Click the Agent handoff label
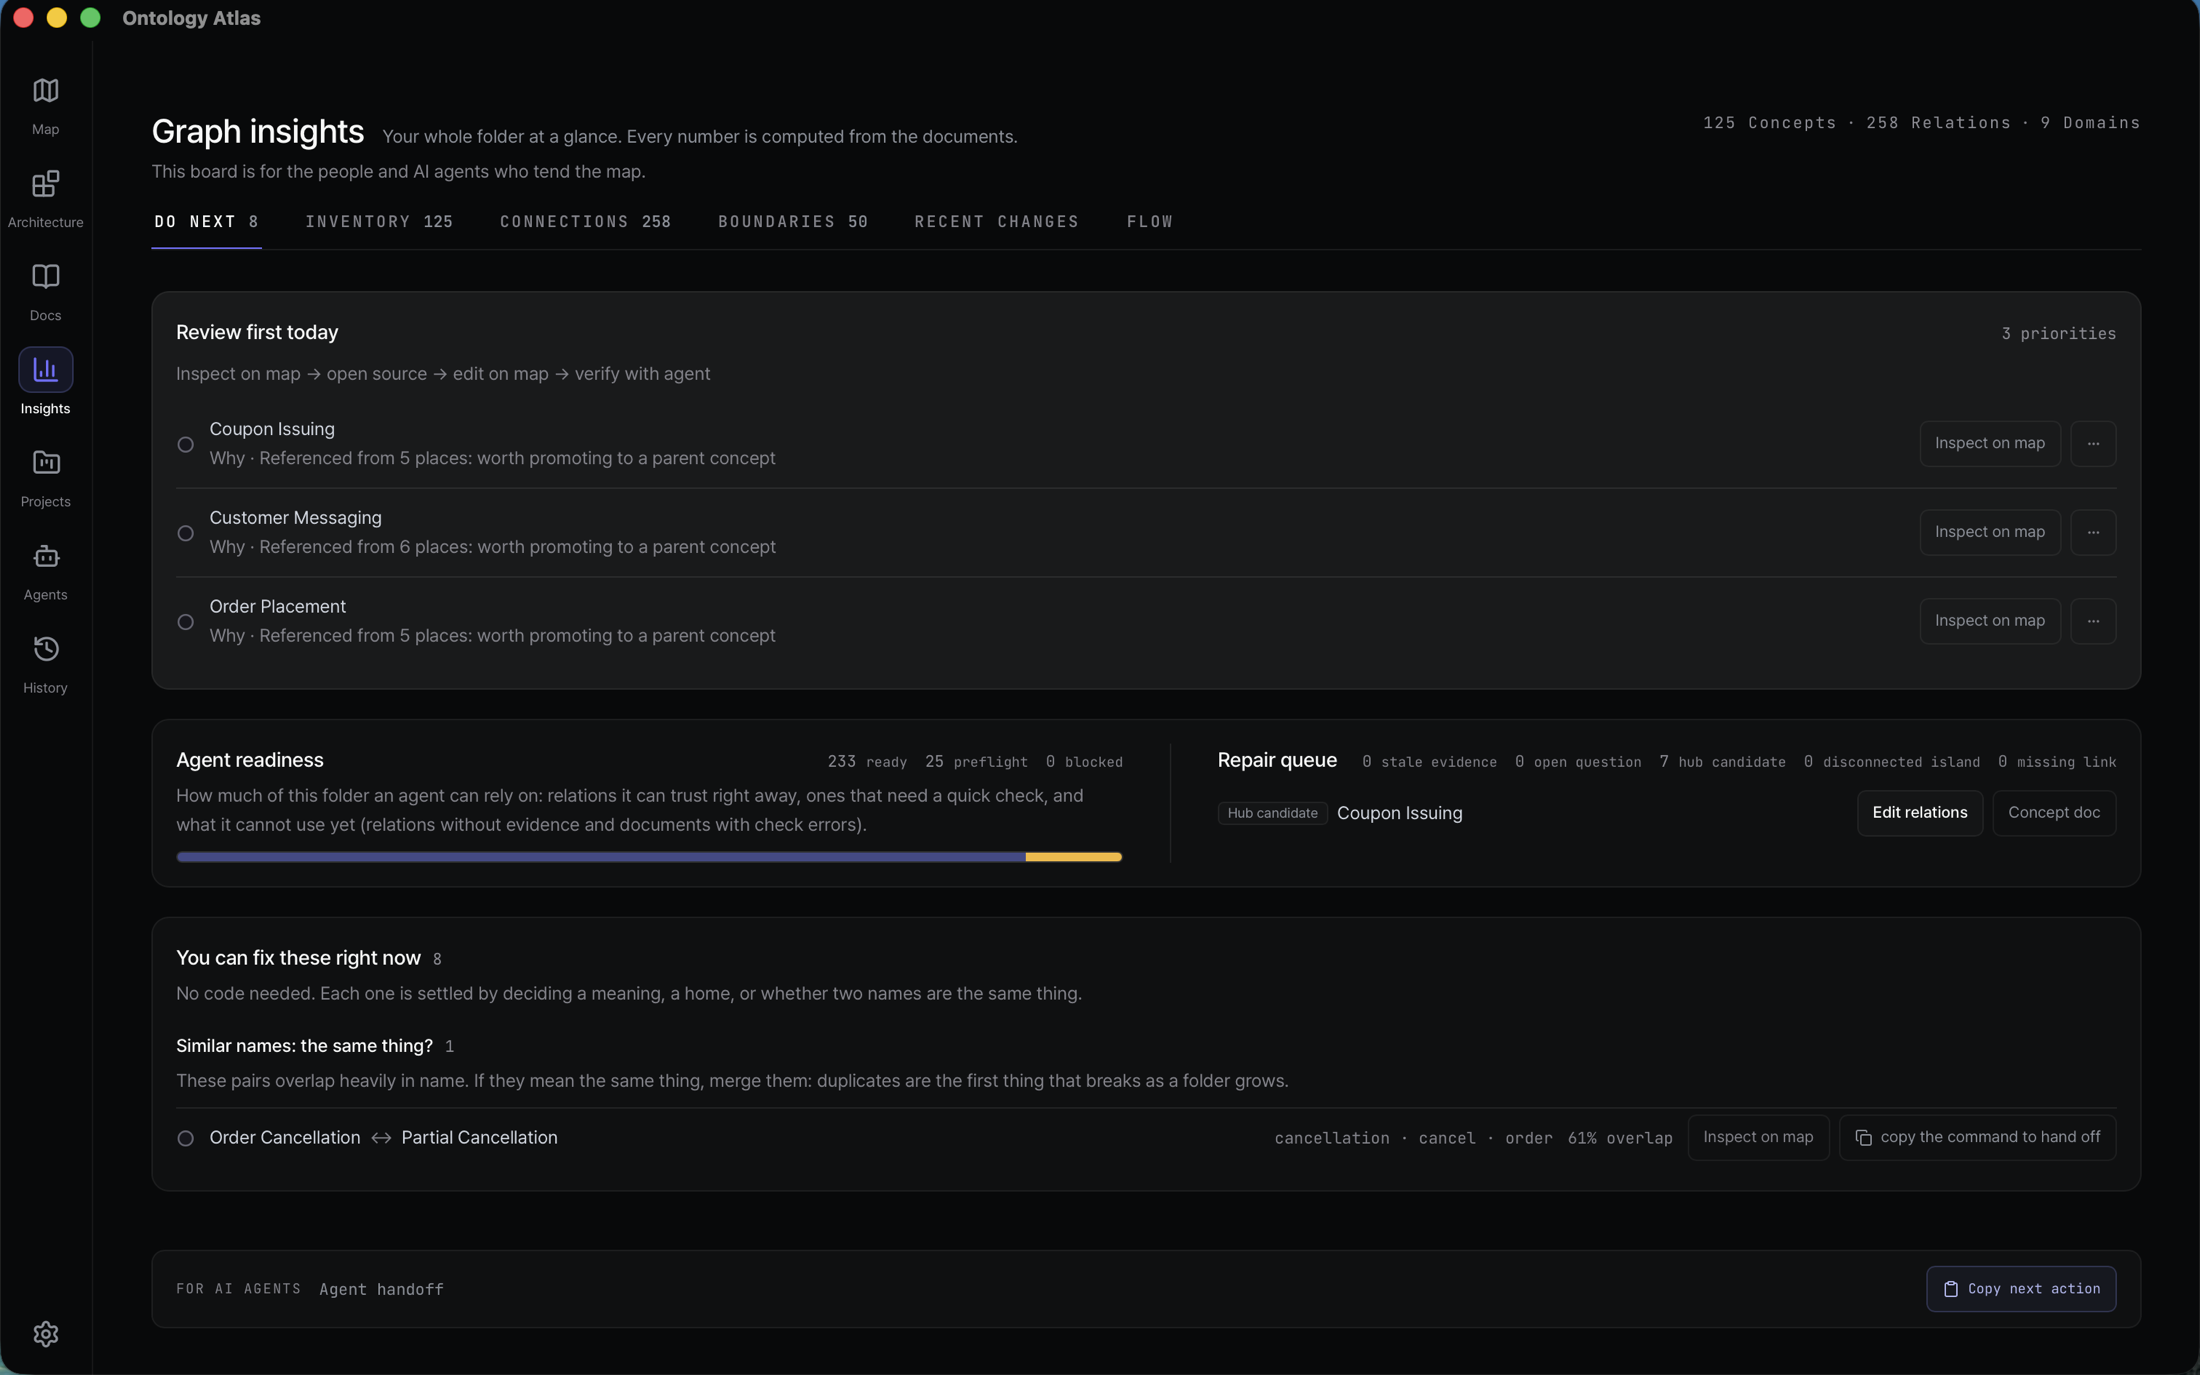This screenshot has height=1375, width=2200. coord(381,1290)
